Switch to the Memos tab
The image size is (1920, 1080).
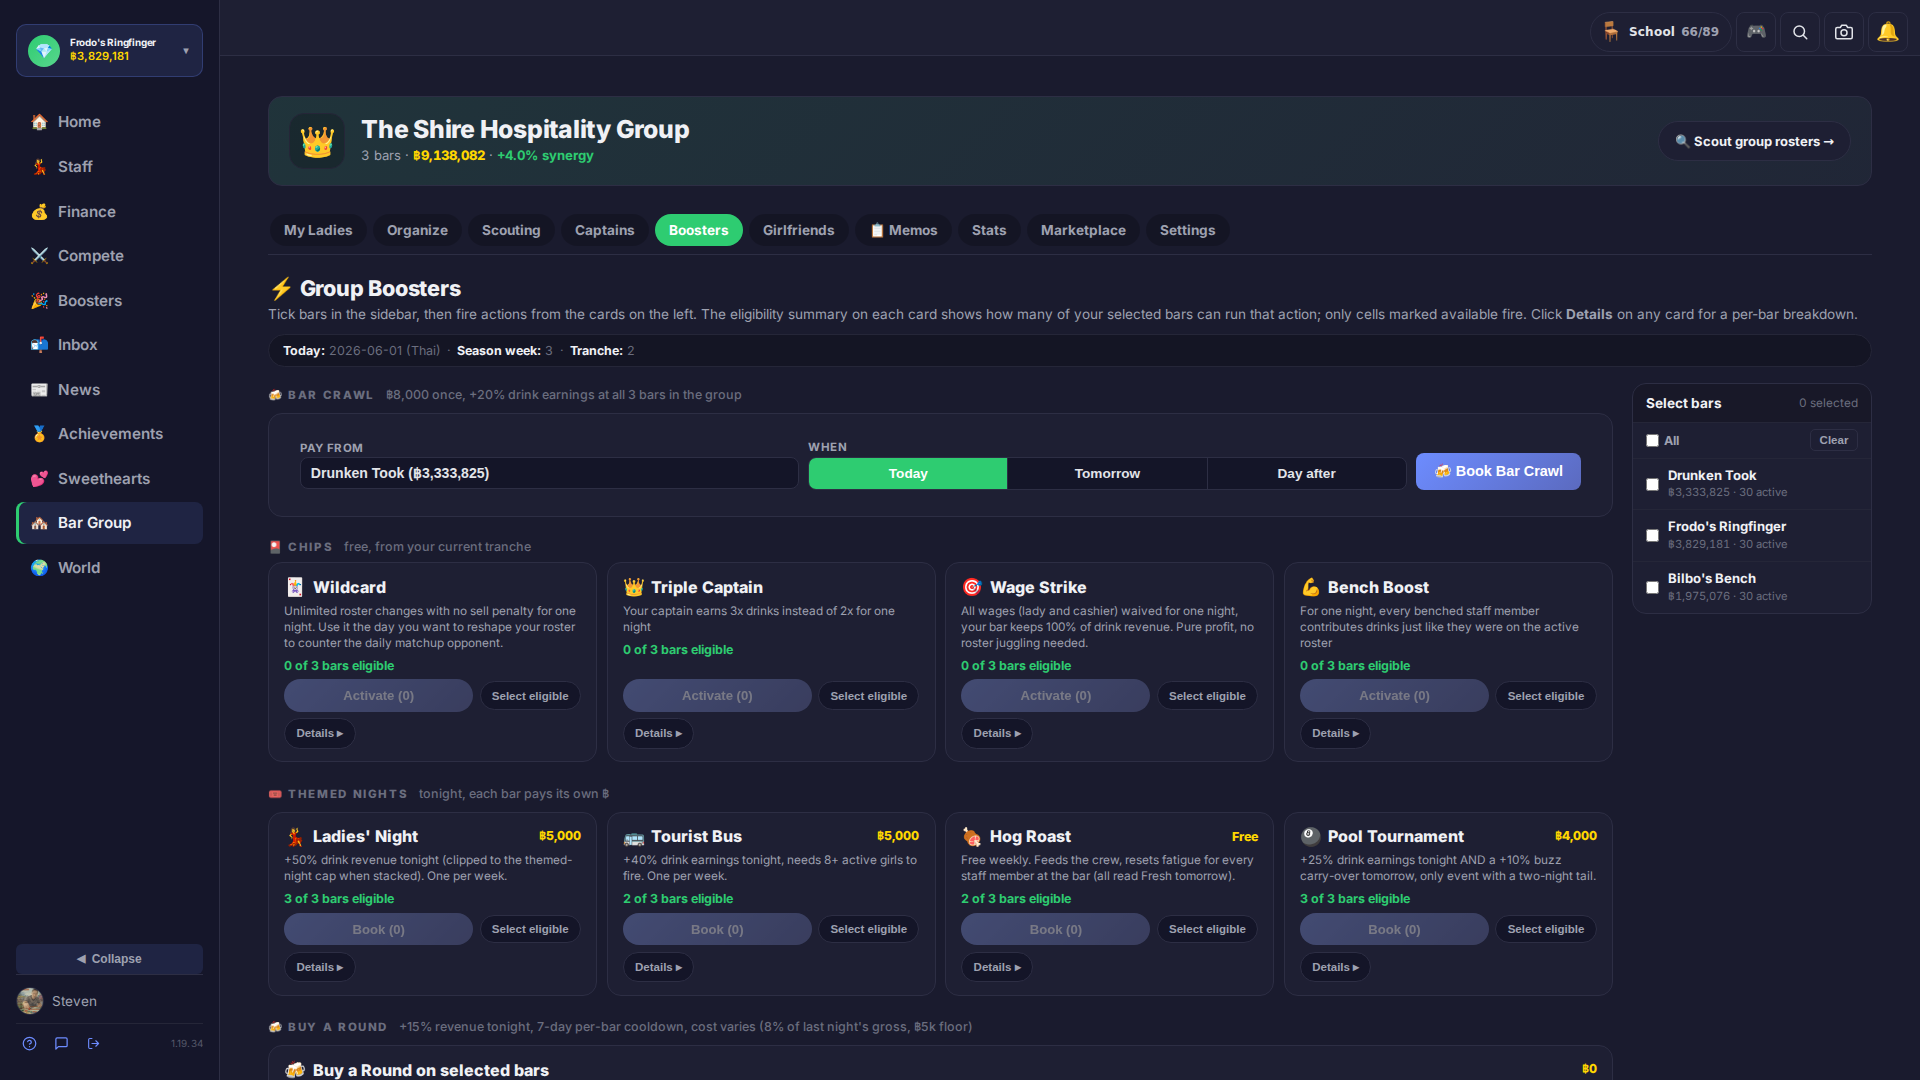pyautogui.click(x=903, y=230)
